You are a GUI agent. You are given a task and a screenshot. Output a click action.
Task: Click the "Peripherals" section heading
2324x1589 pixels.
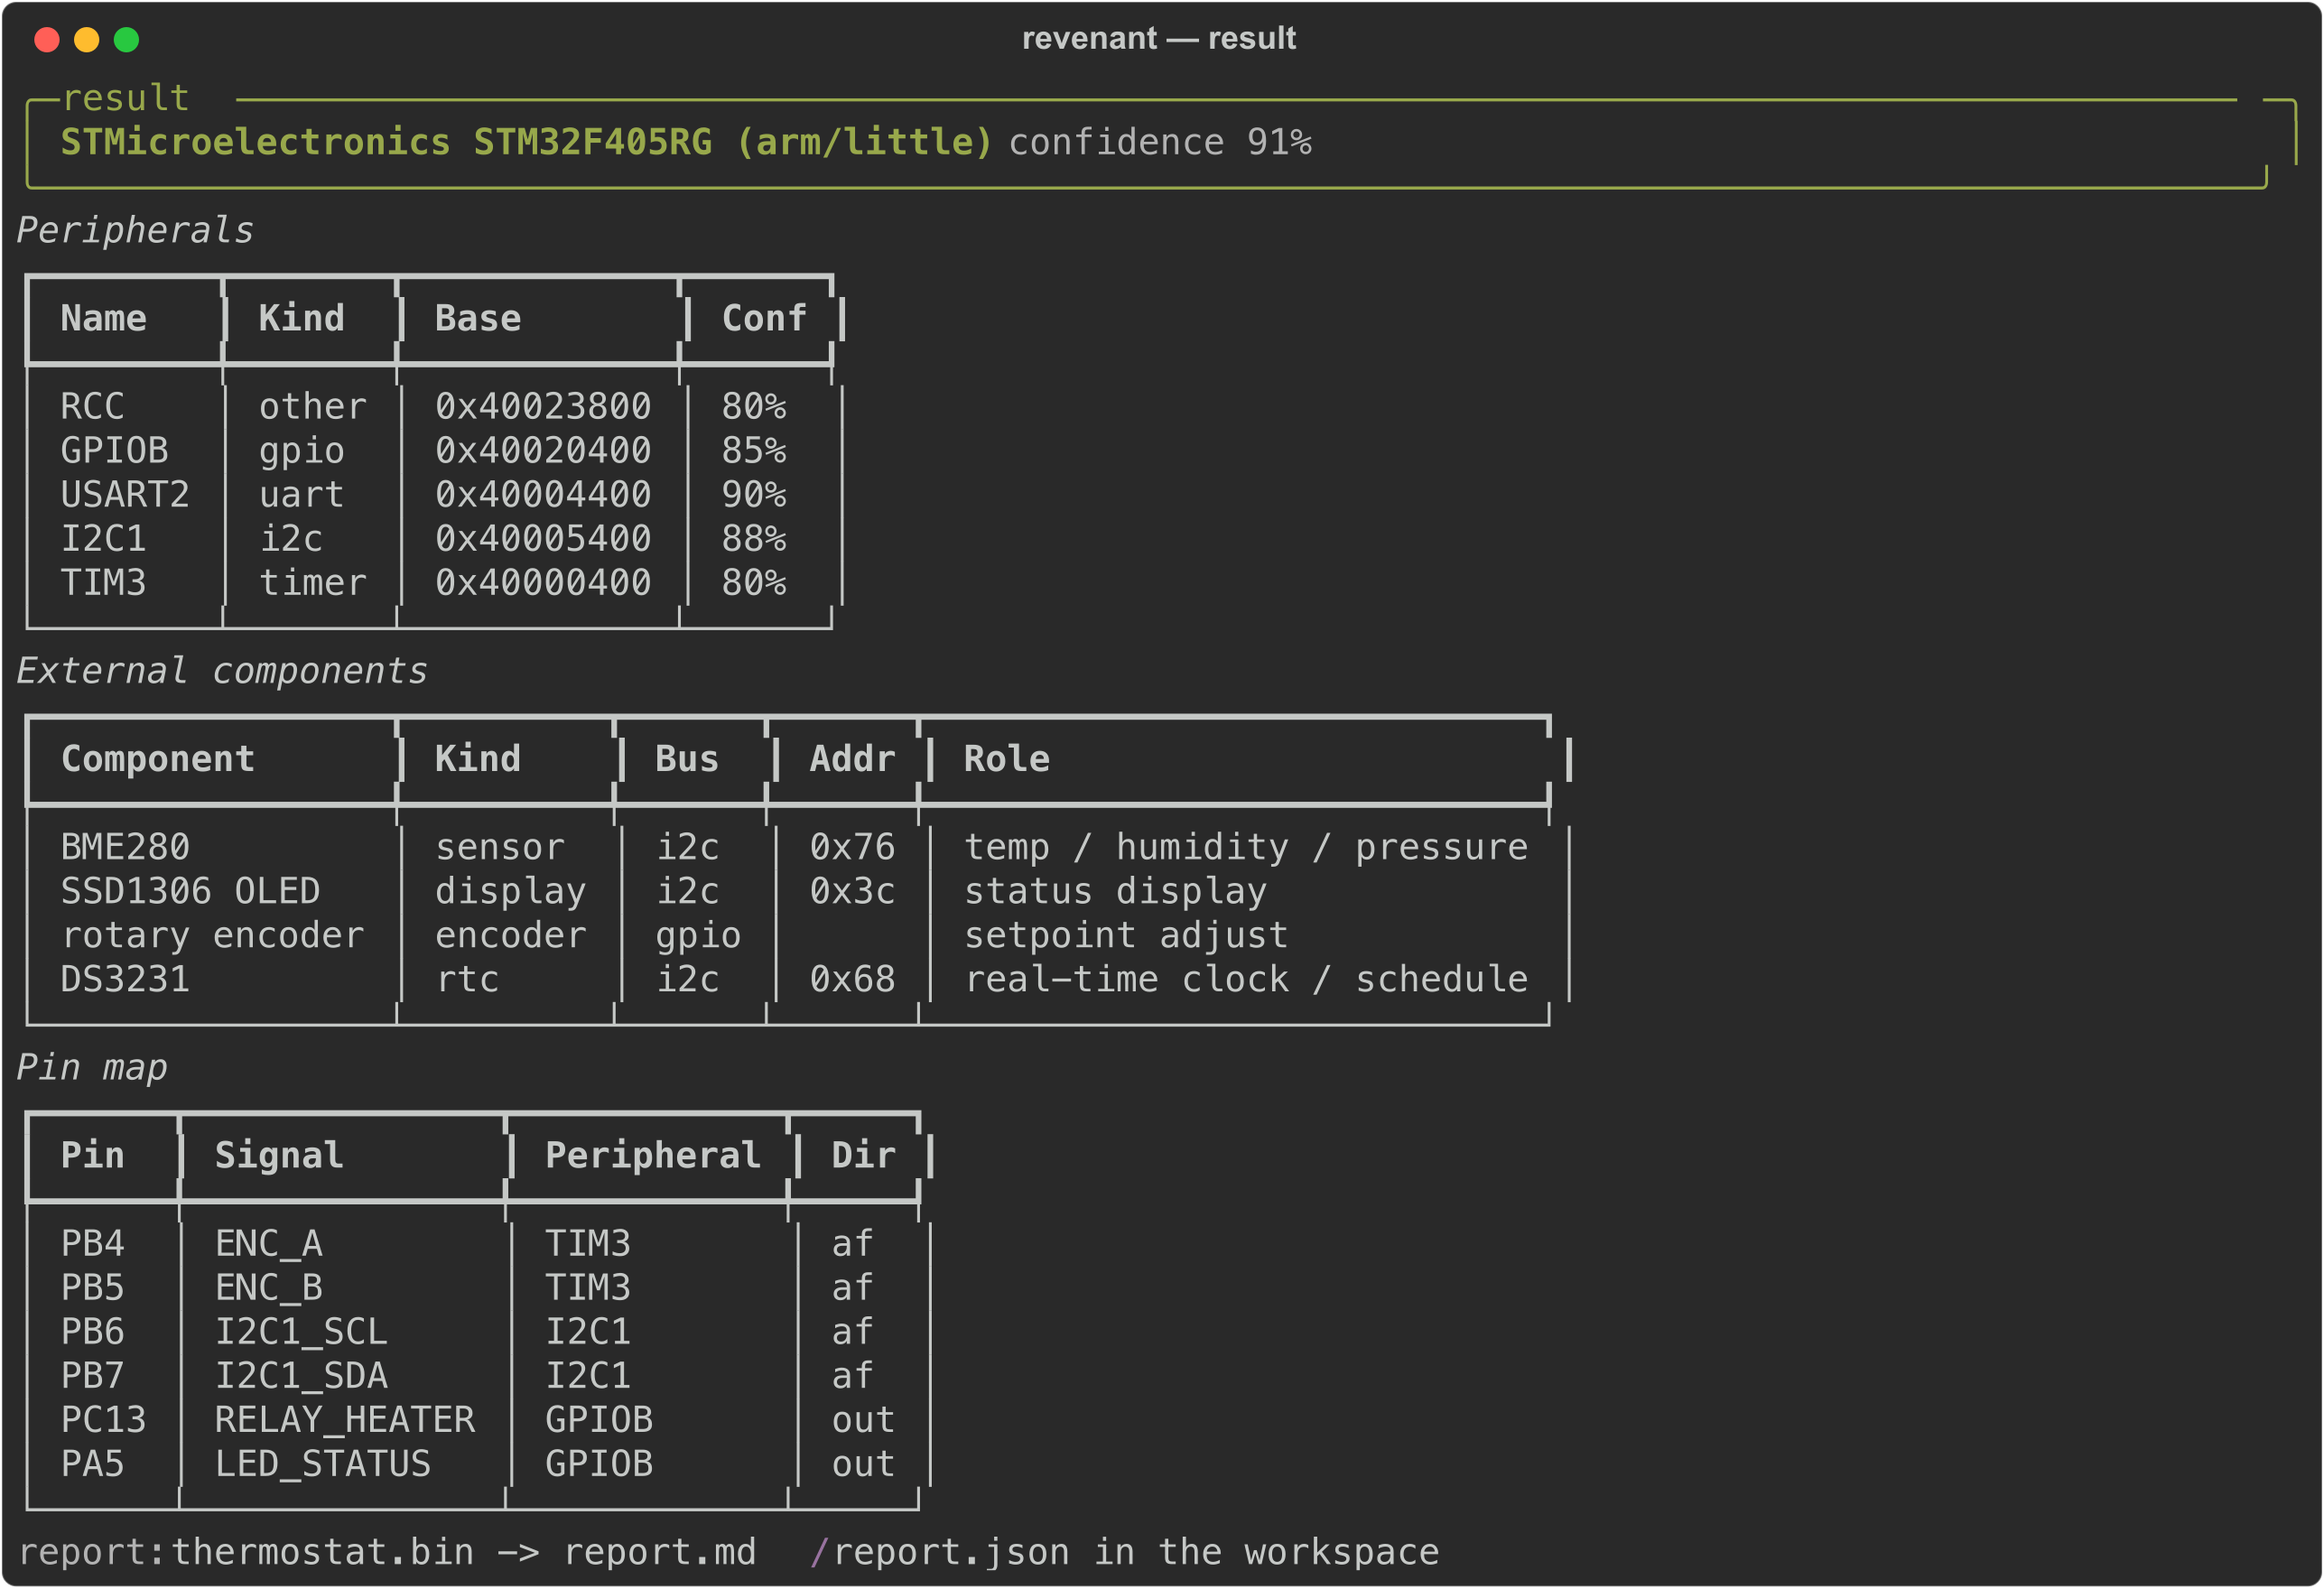(135, 231)
